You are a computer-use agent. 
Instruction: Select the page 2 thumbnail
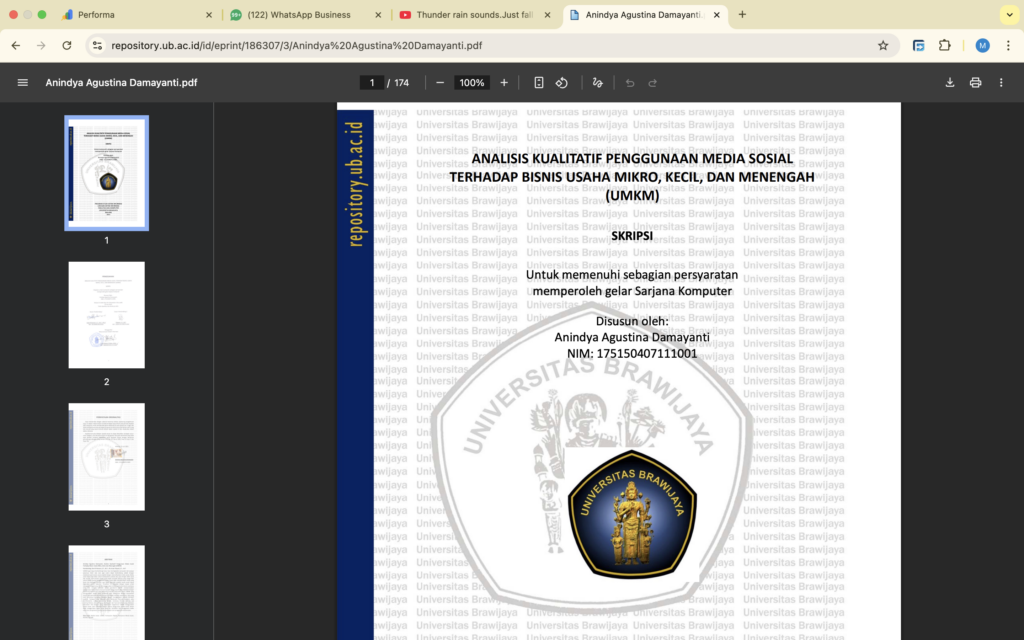click(106, 315)
